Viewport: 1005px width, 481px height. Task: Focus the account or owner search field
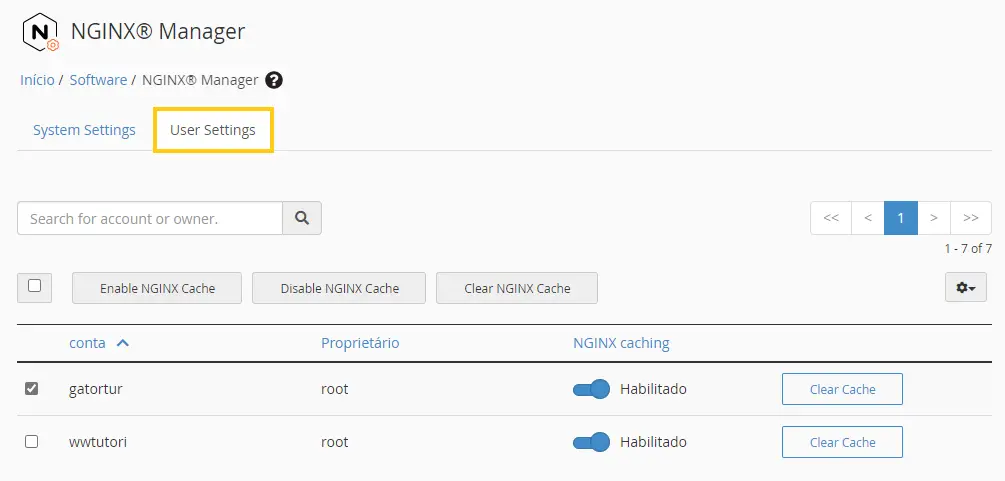point(150,218)
